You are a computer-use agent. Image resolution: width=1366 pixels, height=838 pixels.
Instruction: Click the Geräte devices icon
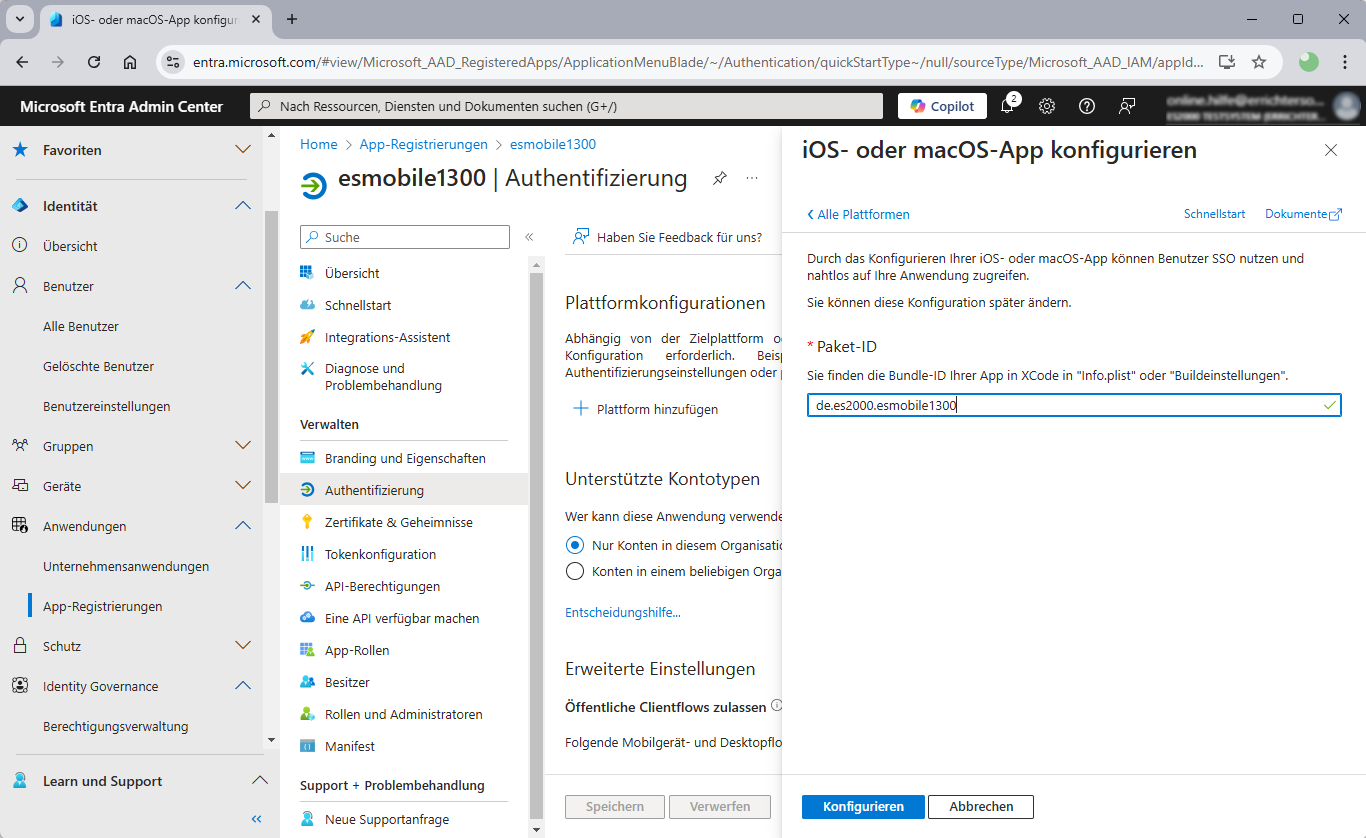click(x=20, y=486)
